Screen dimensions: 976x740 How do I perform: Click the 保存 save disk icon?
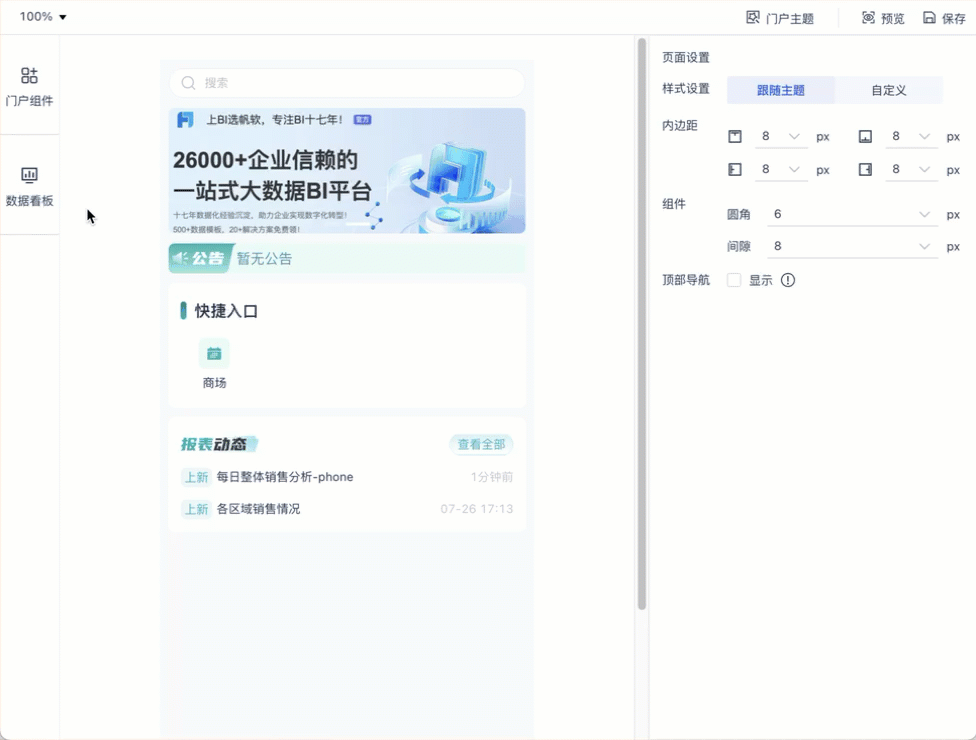(929, 17)
